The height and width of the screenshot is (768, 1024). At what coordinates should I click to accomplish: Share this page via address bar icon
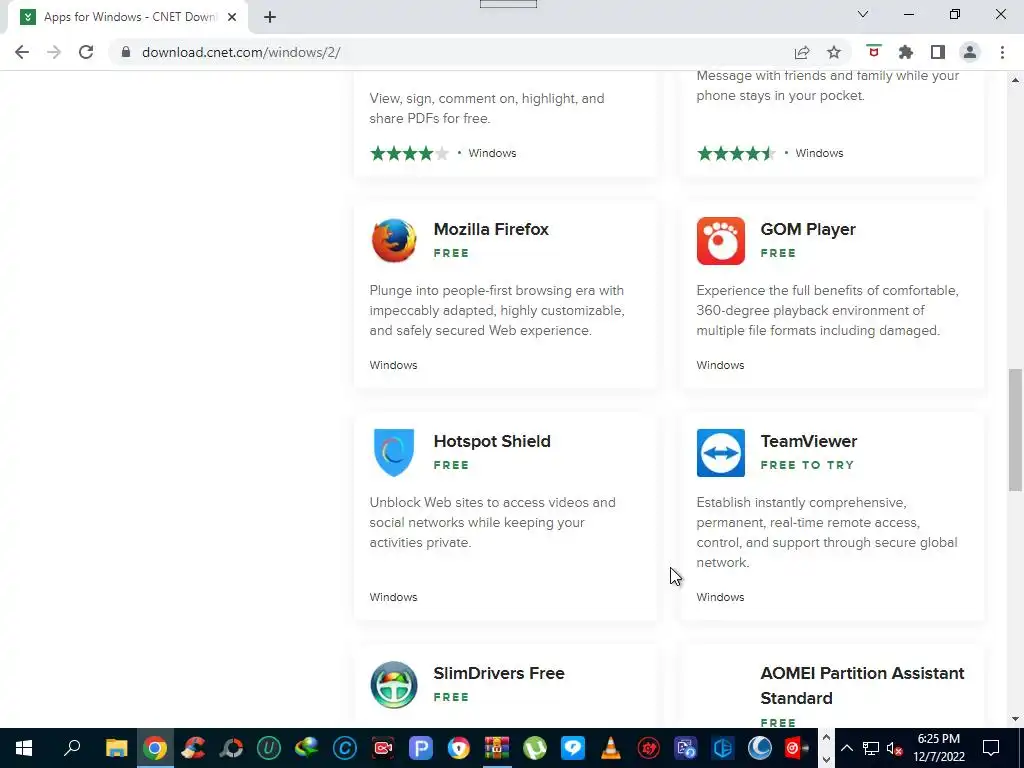pyautogui.click(x=802, y=52)
